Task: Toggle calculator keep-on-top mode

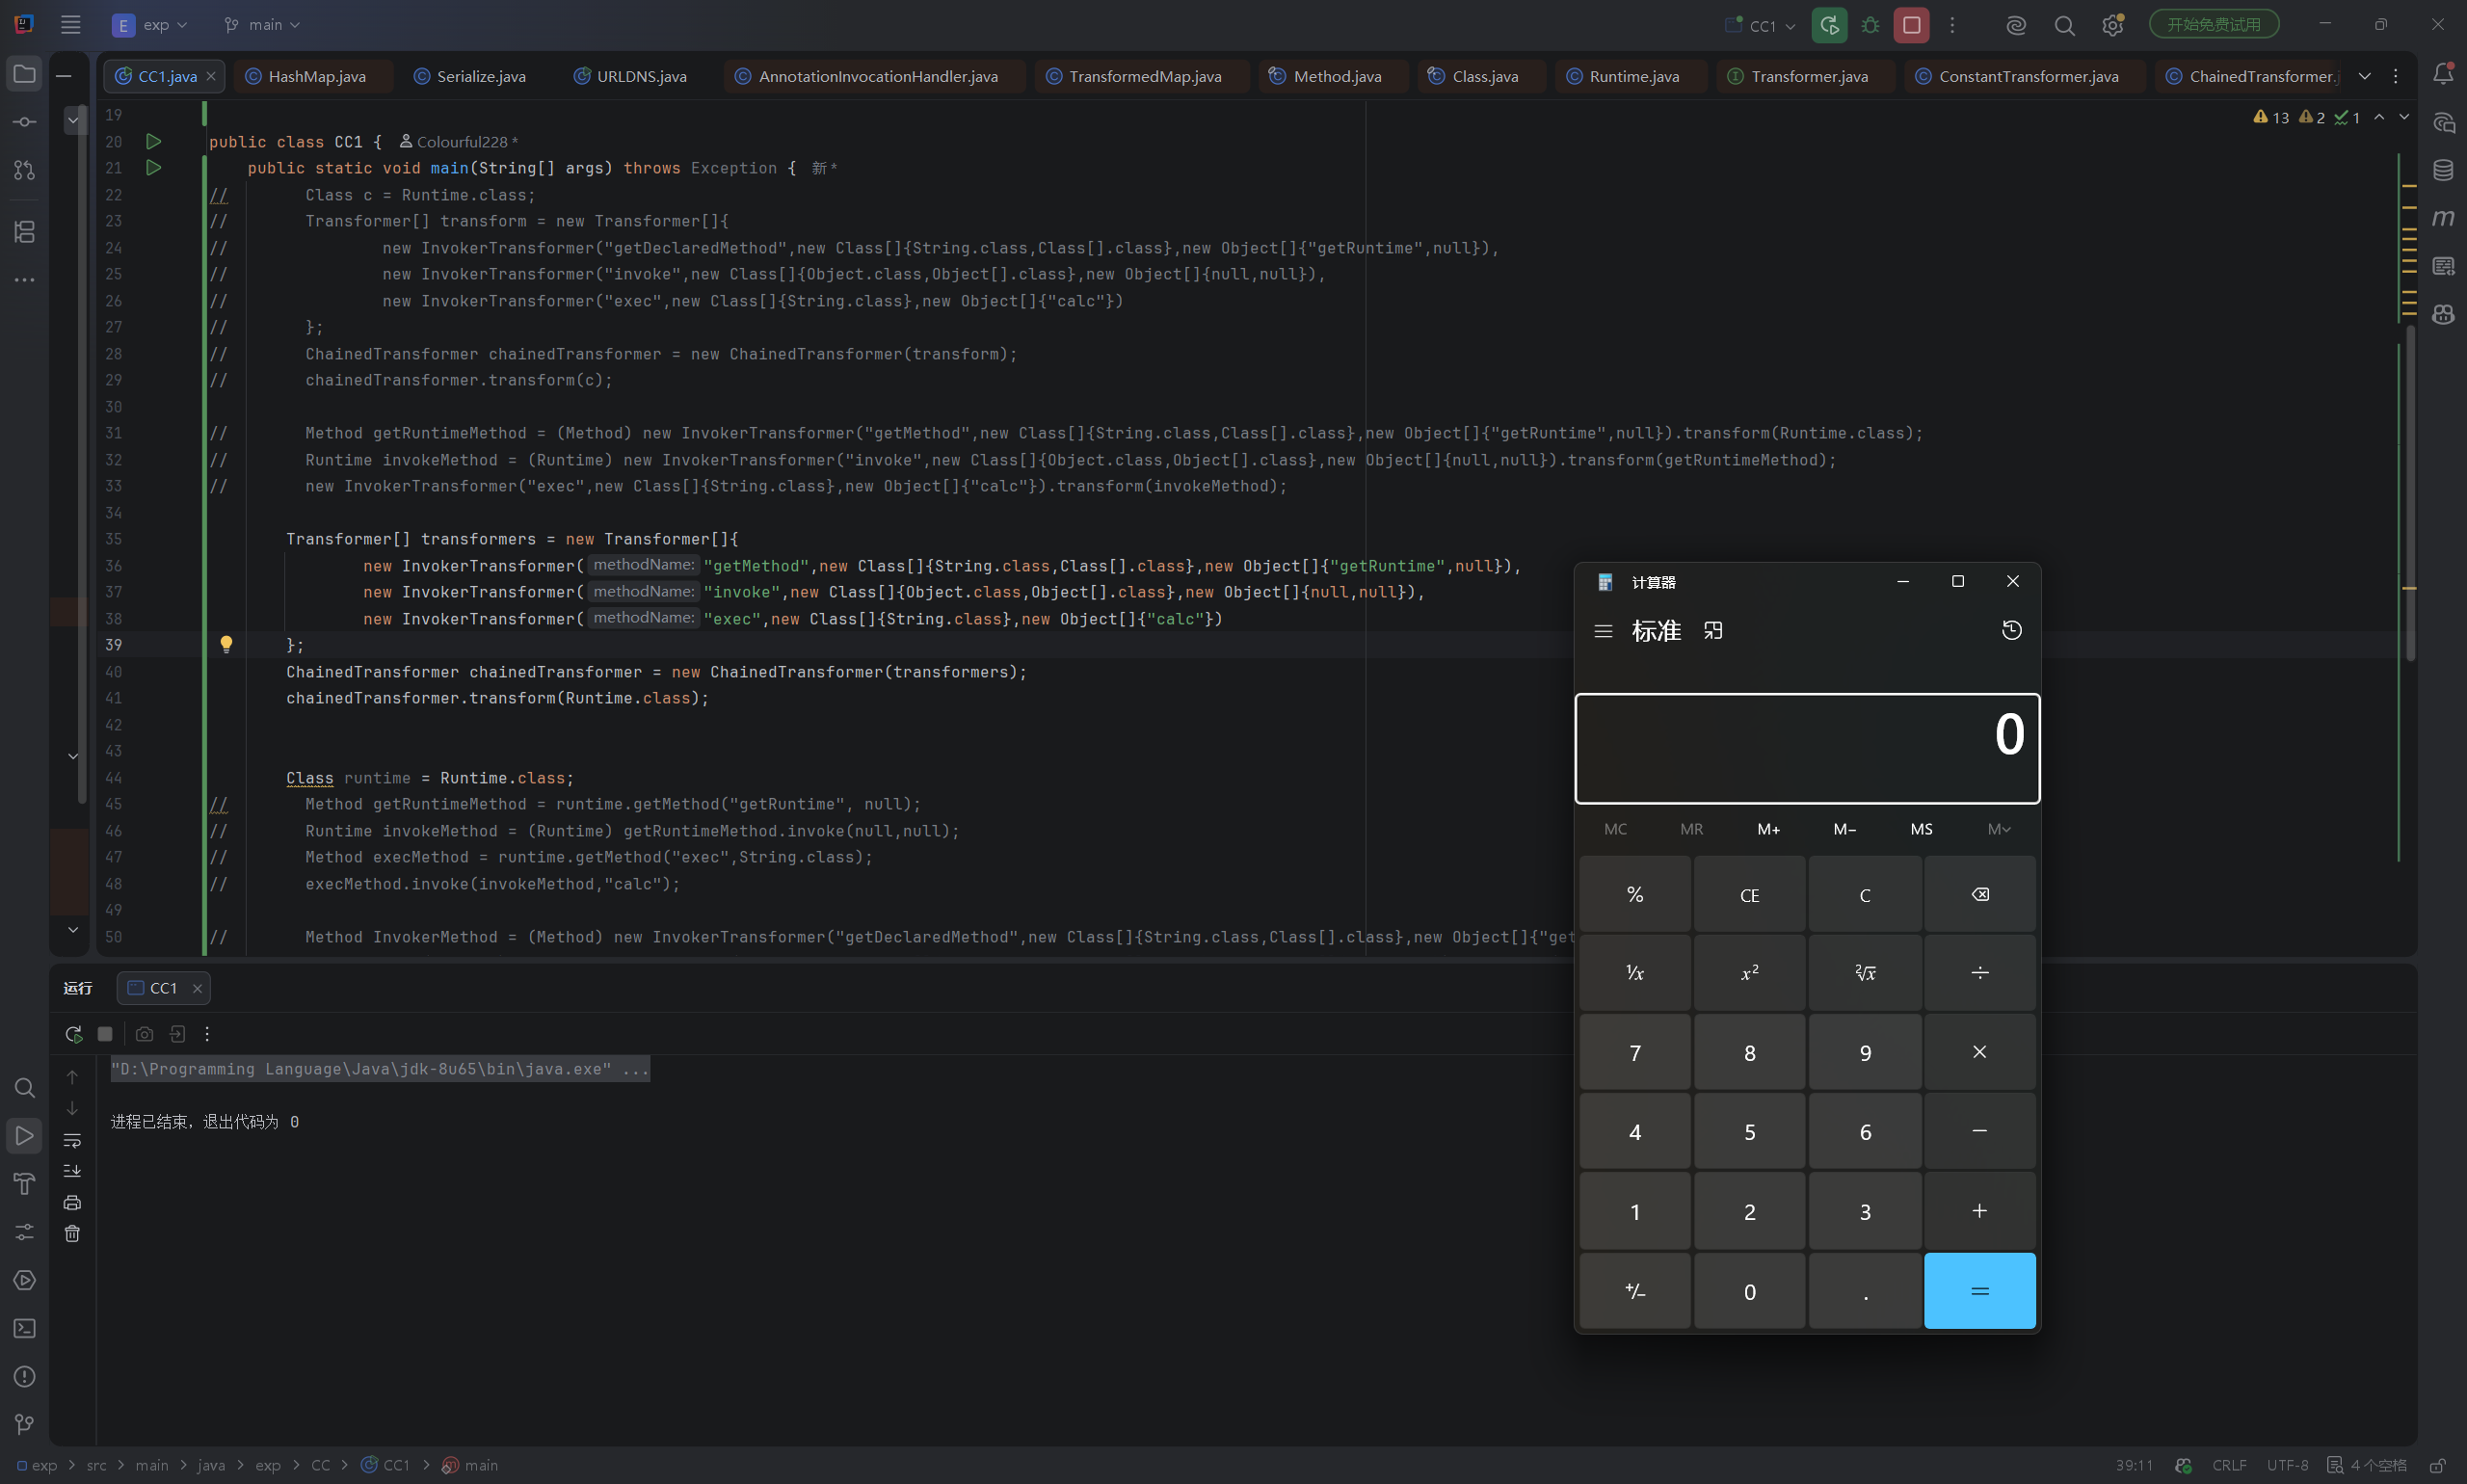Action: click(x=1713, y=630)
